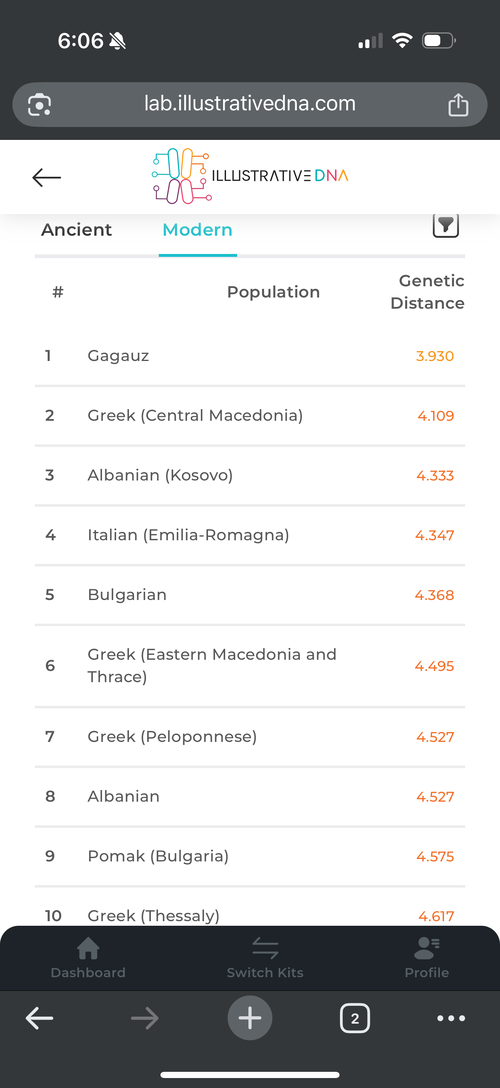Open the Profile person icon

[426, 948]
